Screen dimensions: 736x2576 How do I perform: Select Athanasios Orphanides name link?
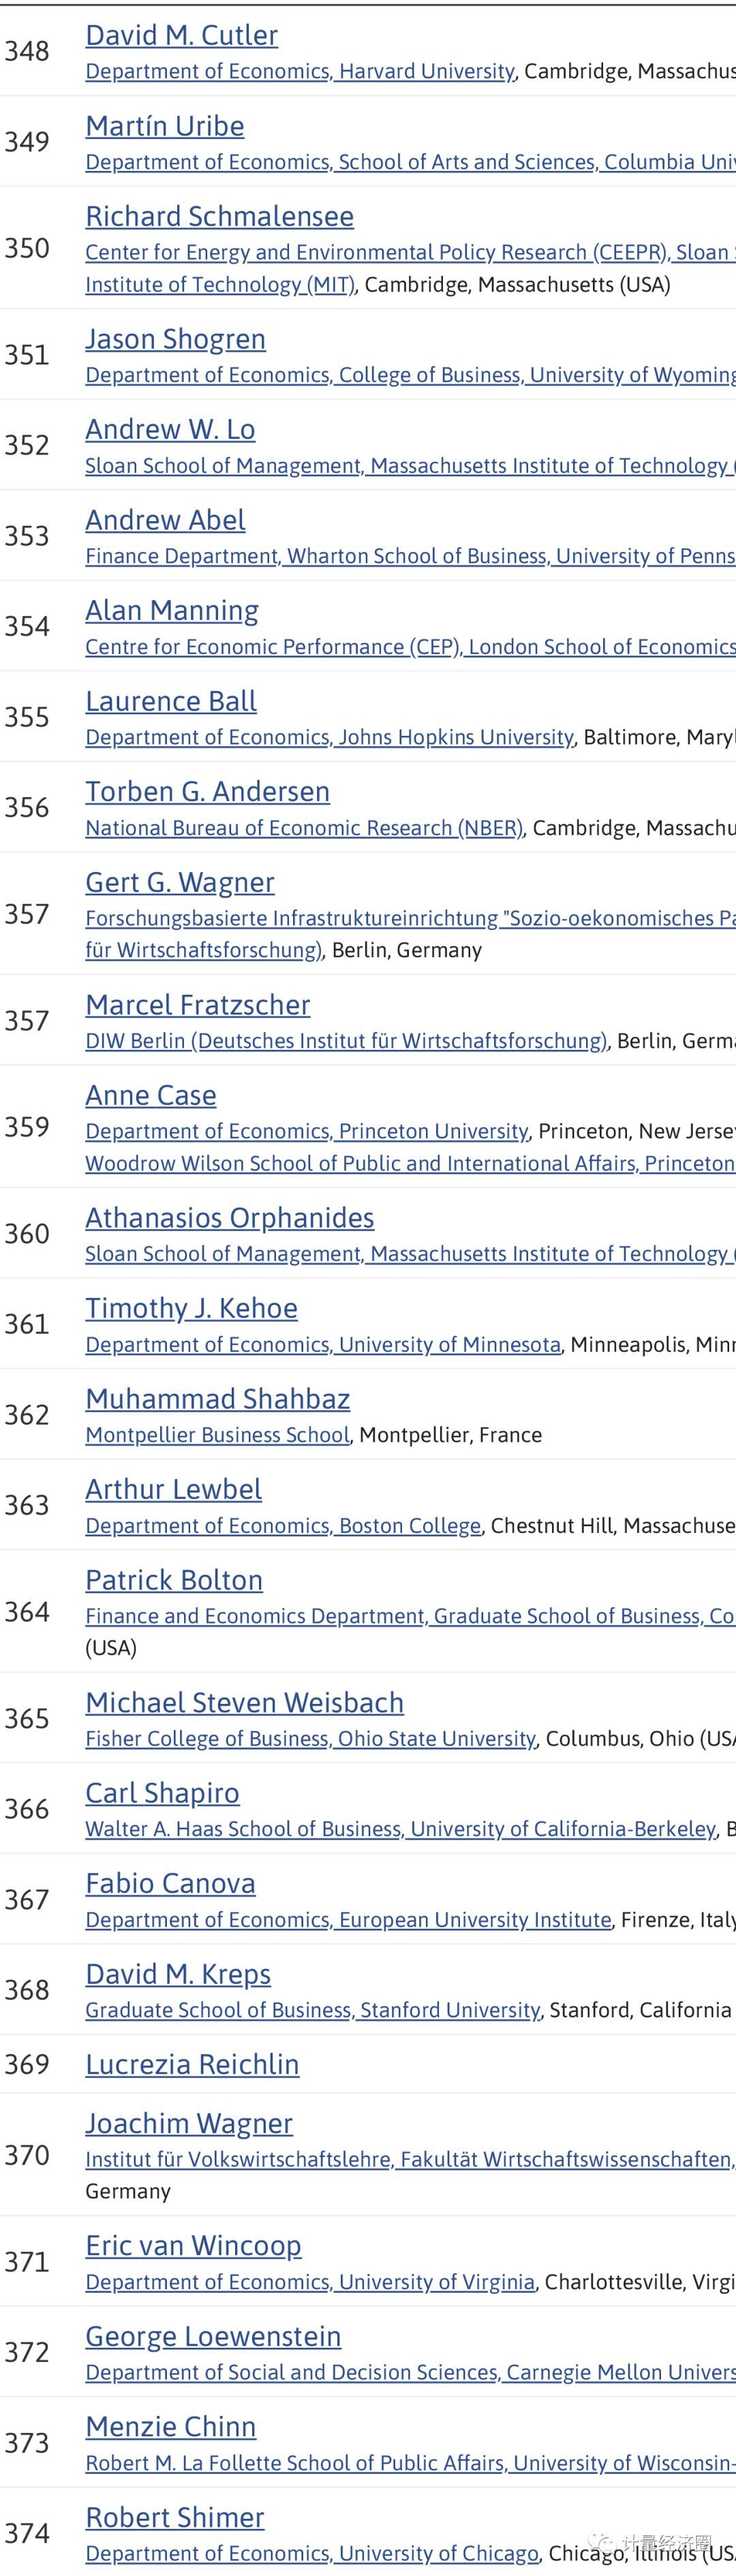(x=229, y=1218)
